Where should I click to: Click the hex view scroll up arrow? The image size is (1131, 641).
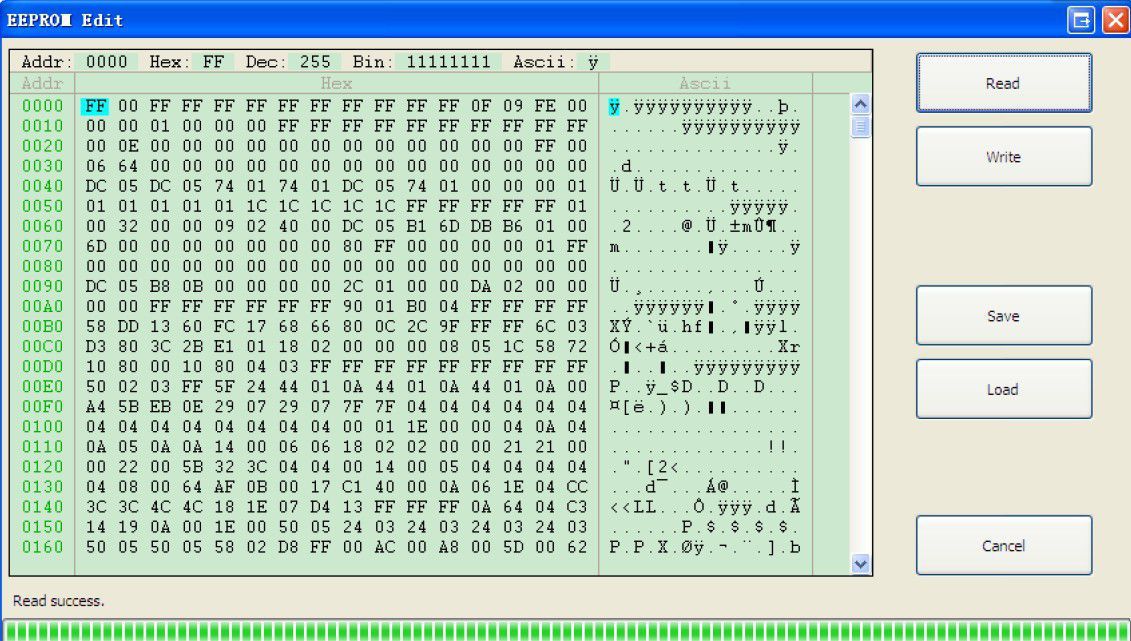860,105
